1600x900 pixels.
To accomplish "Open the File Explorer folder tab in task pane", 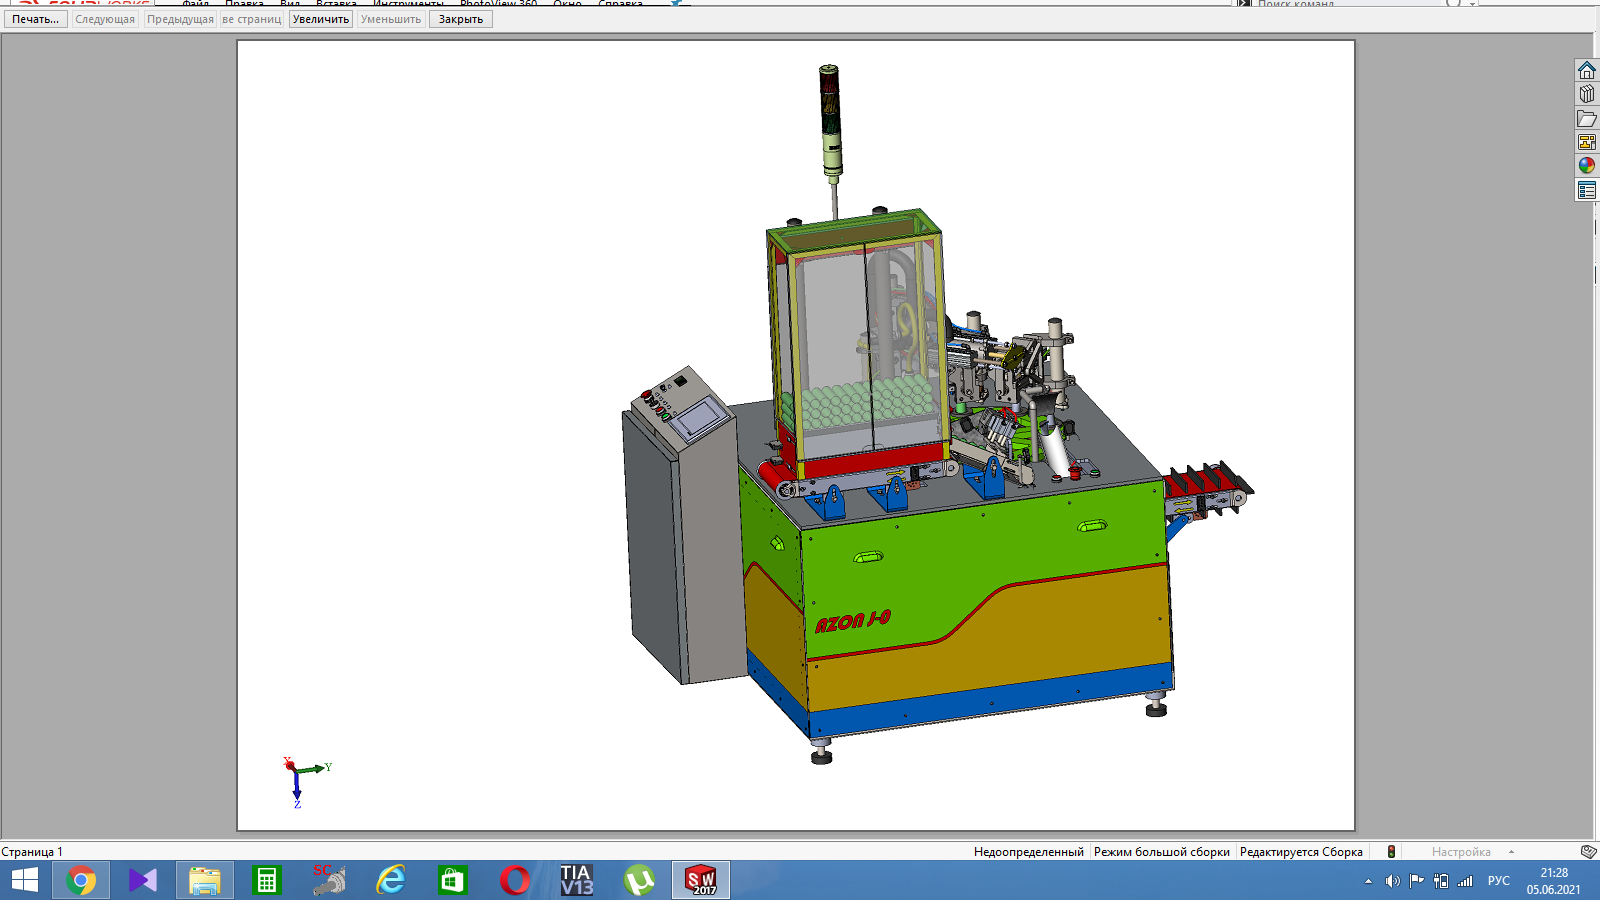I will pyautogui.click(x=1586, y=118).
